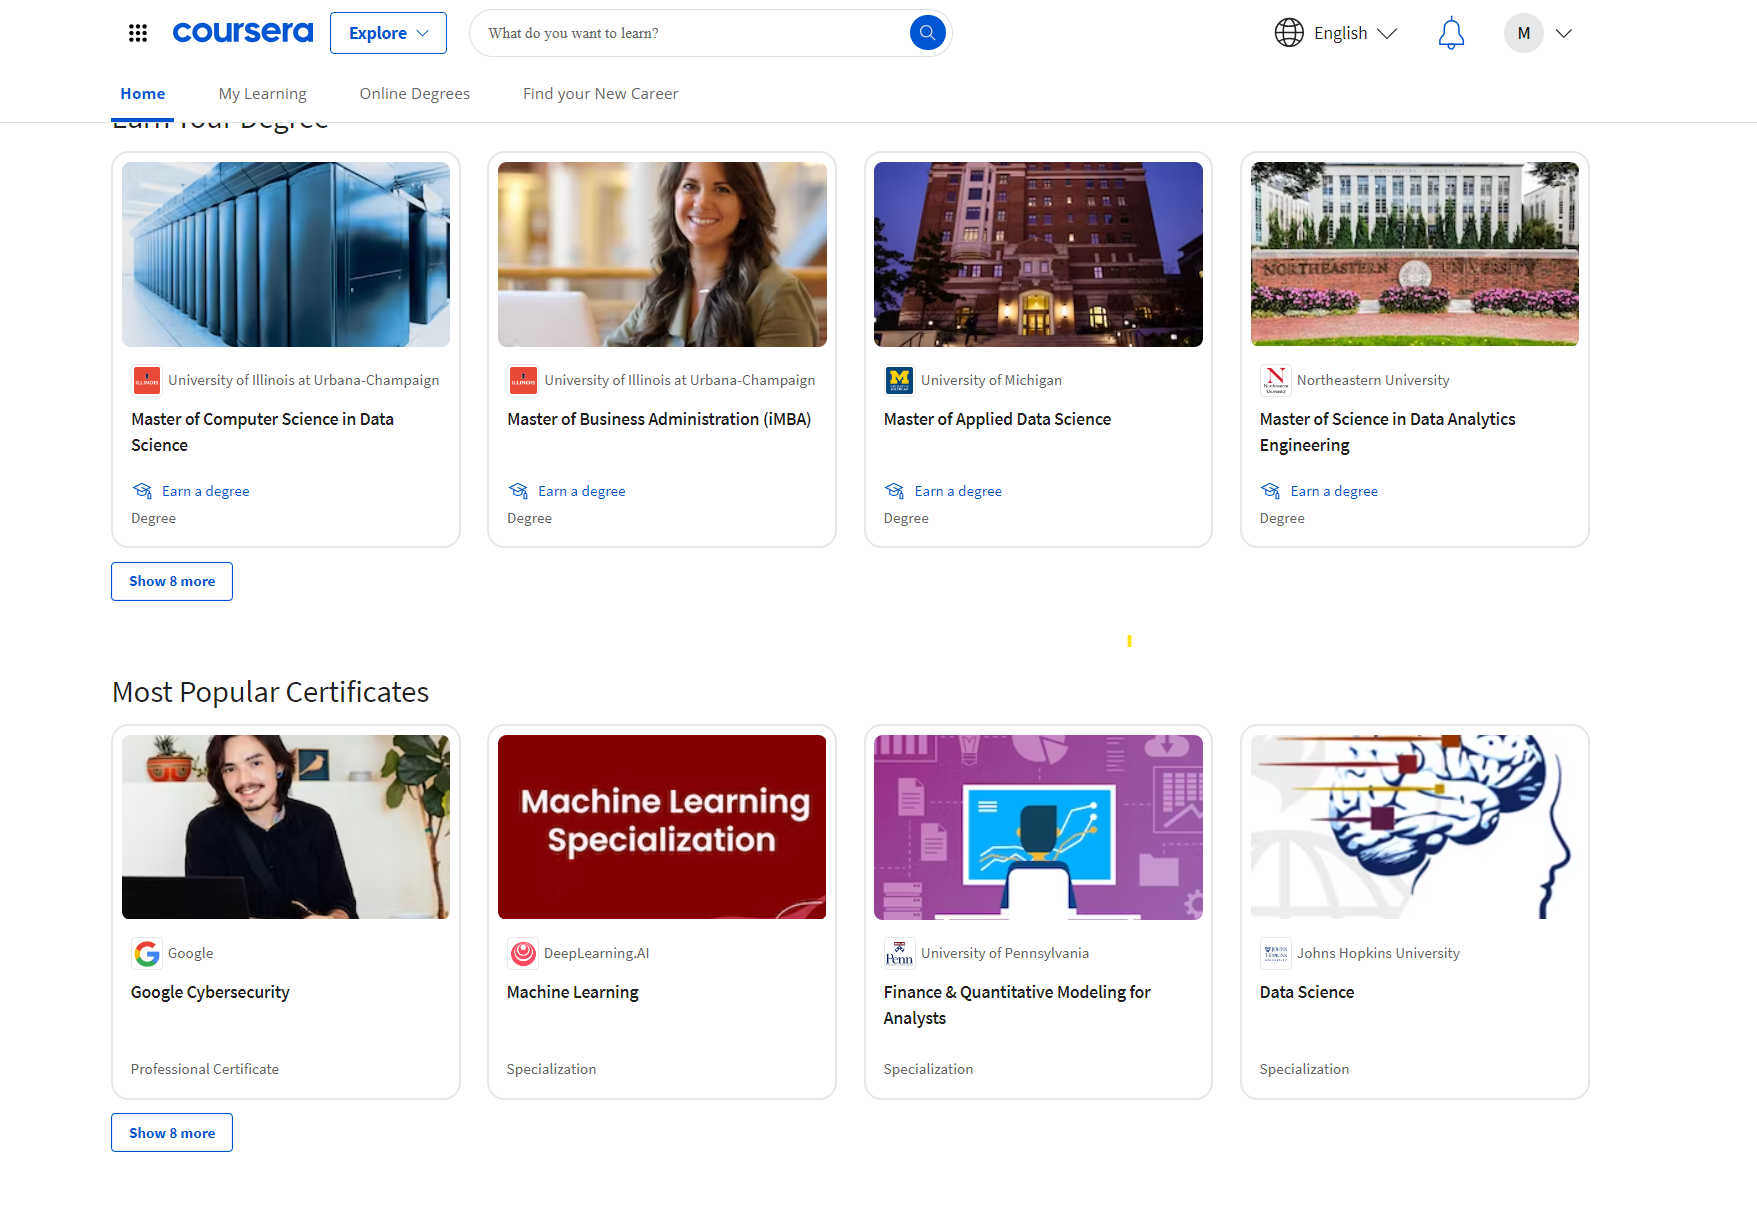Image resolution: width=1757 pixels, height=1208 pixels.
Task: Click the Johns Hopkins University logo
Action: (x=1276, y=953)
